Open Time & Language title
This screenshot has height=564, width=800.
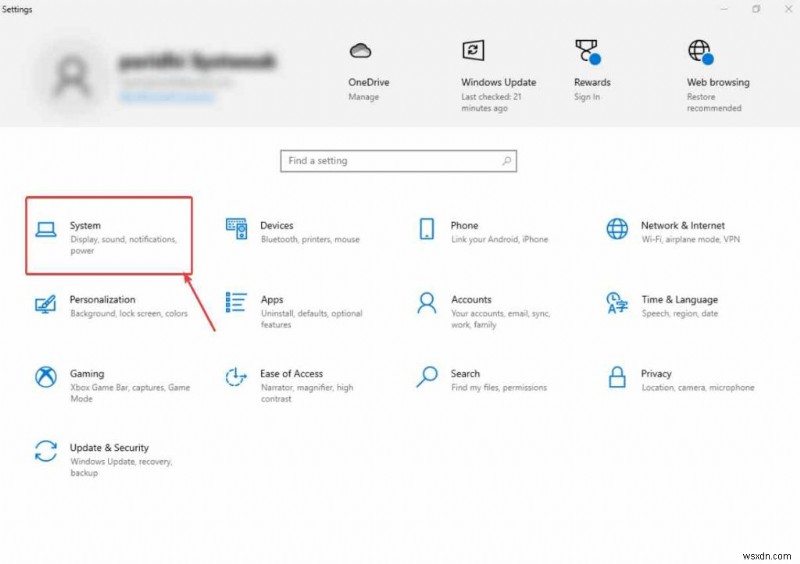pos(680,300)
